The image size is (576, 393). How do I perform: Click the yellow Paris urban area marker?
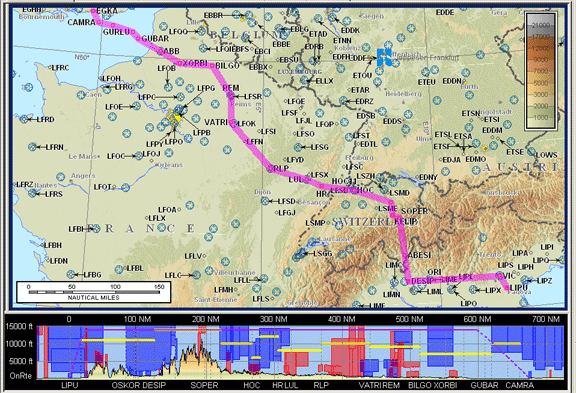tap(174, 119)
